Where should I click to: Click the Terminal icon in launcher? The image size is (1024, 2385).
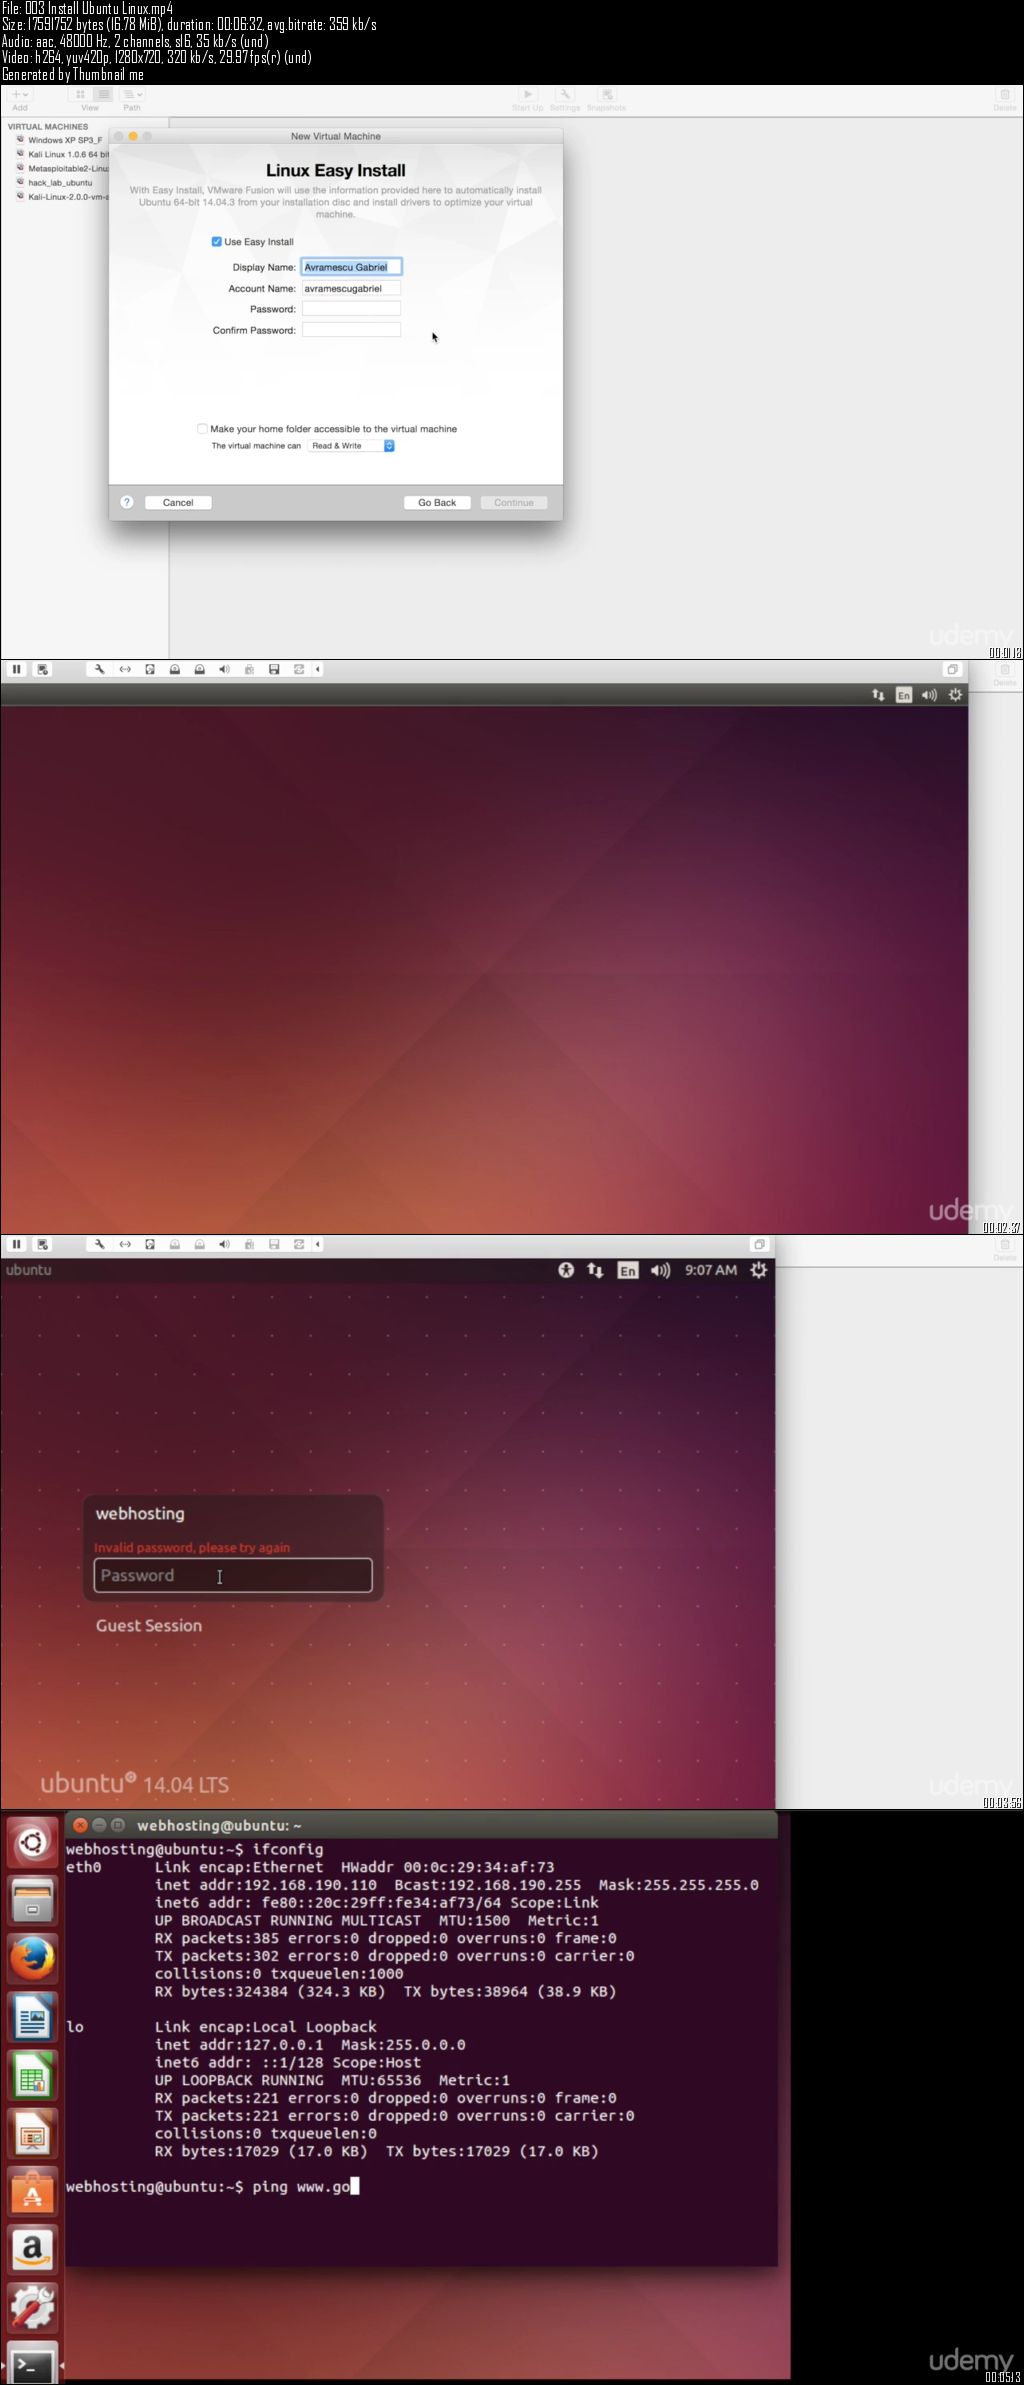(32, 2364)
